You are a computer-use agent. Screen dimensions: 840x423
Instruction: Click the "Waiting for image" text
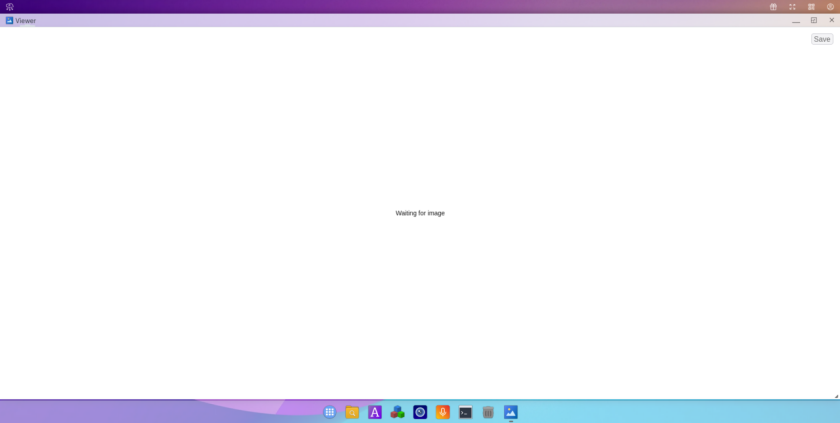coord(420,213)
